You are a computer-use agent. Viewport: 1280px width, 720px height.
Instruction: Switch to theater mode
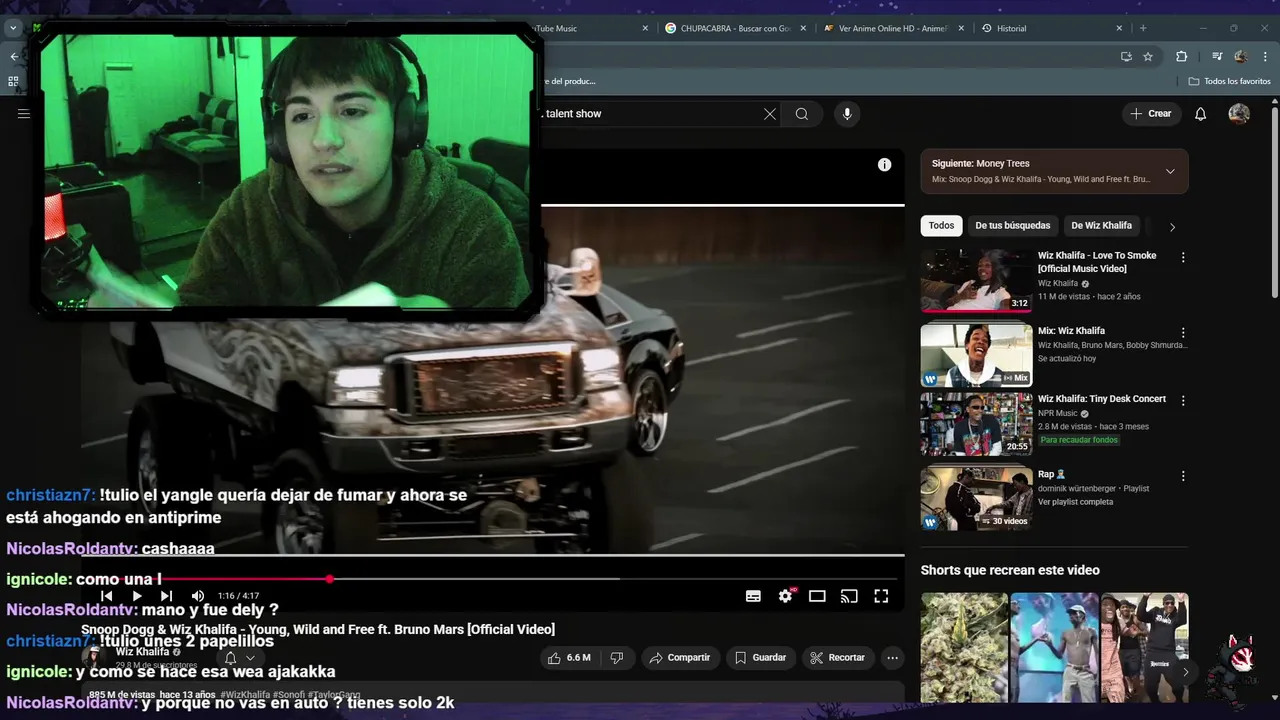coord(817,596)
